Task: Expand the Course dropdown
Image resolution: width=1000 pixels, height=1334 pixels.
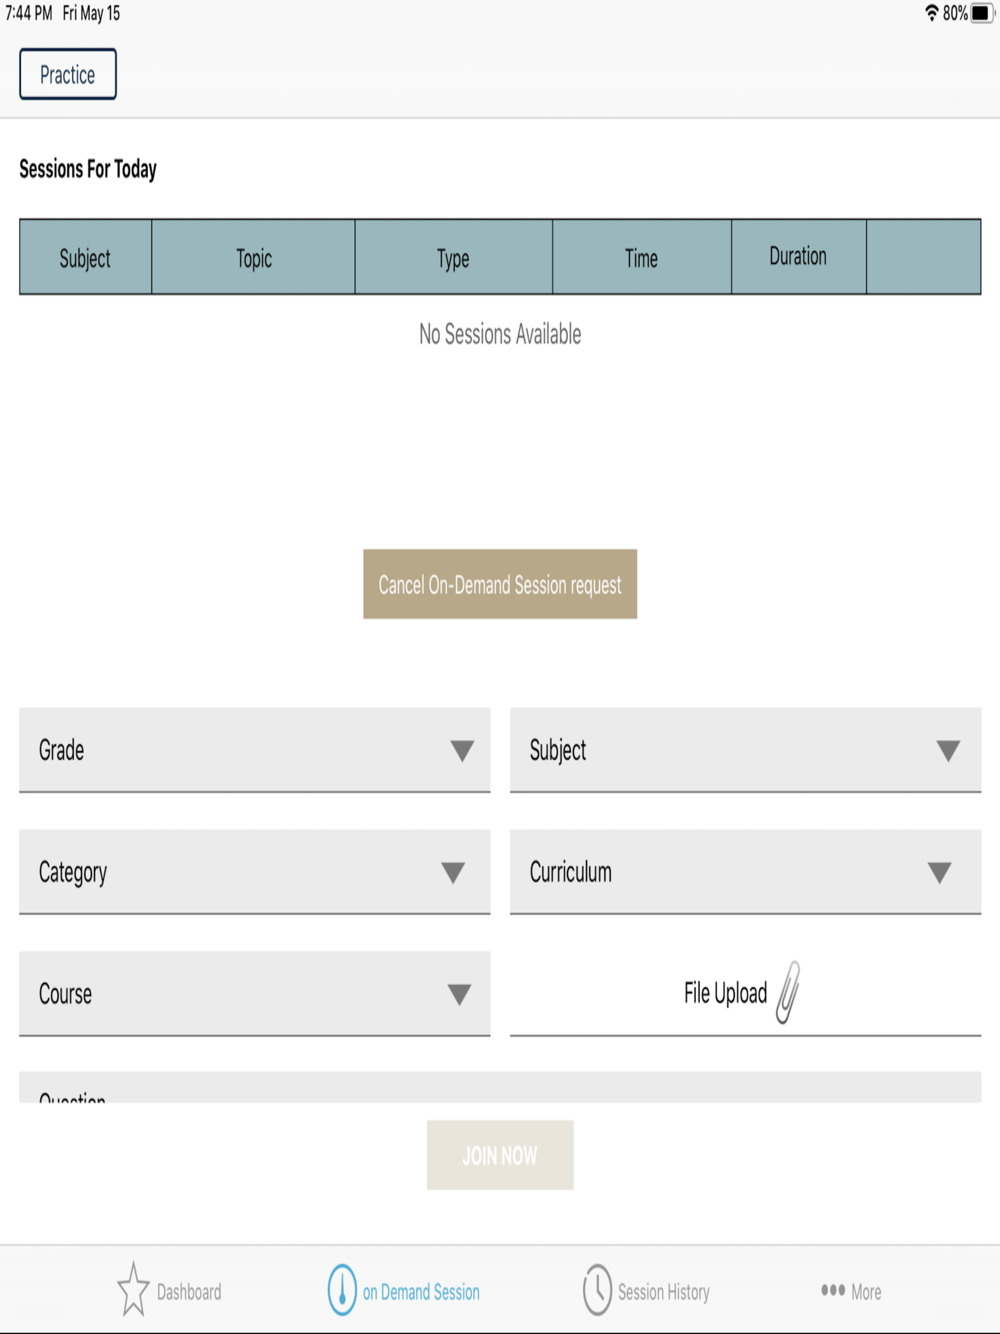Action: pyautogui.click(x=255, y=994)
